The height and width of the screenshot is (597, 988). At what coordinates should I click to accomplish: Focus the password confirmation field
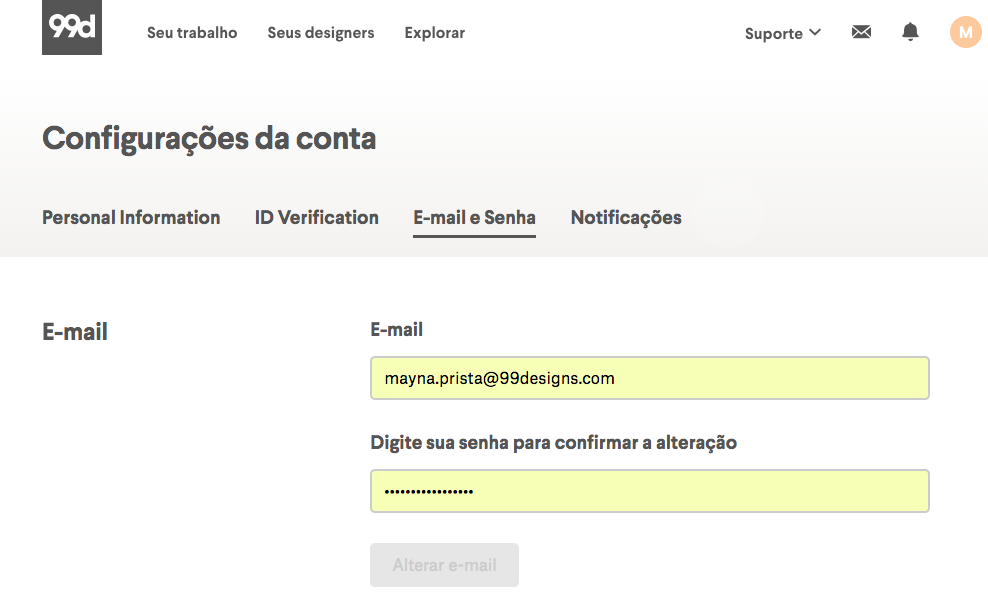tap(650, 491)
